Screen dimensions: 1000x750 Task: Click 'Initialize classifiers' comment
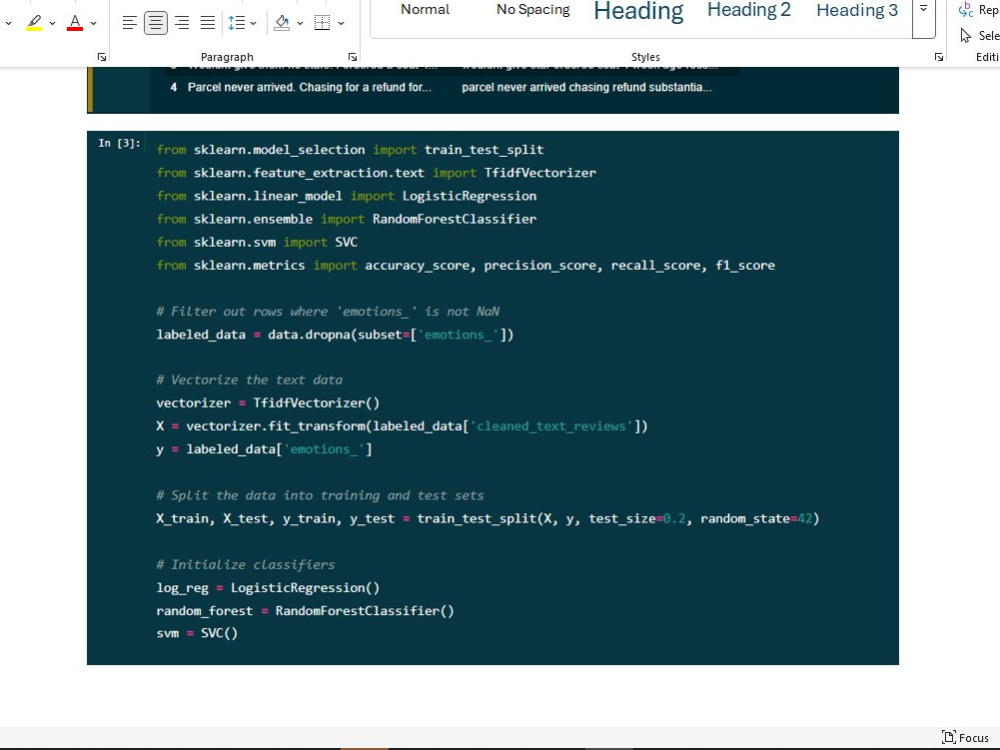pyautogui.click(x=246, y=564)
